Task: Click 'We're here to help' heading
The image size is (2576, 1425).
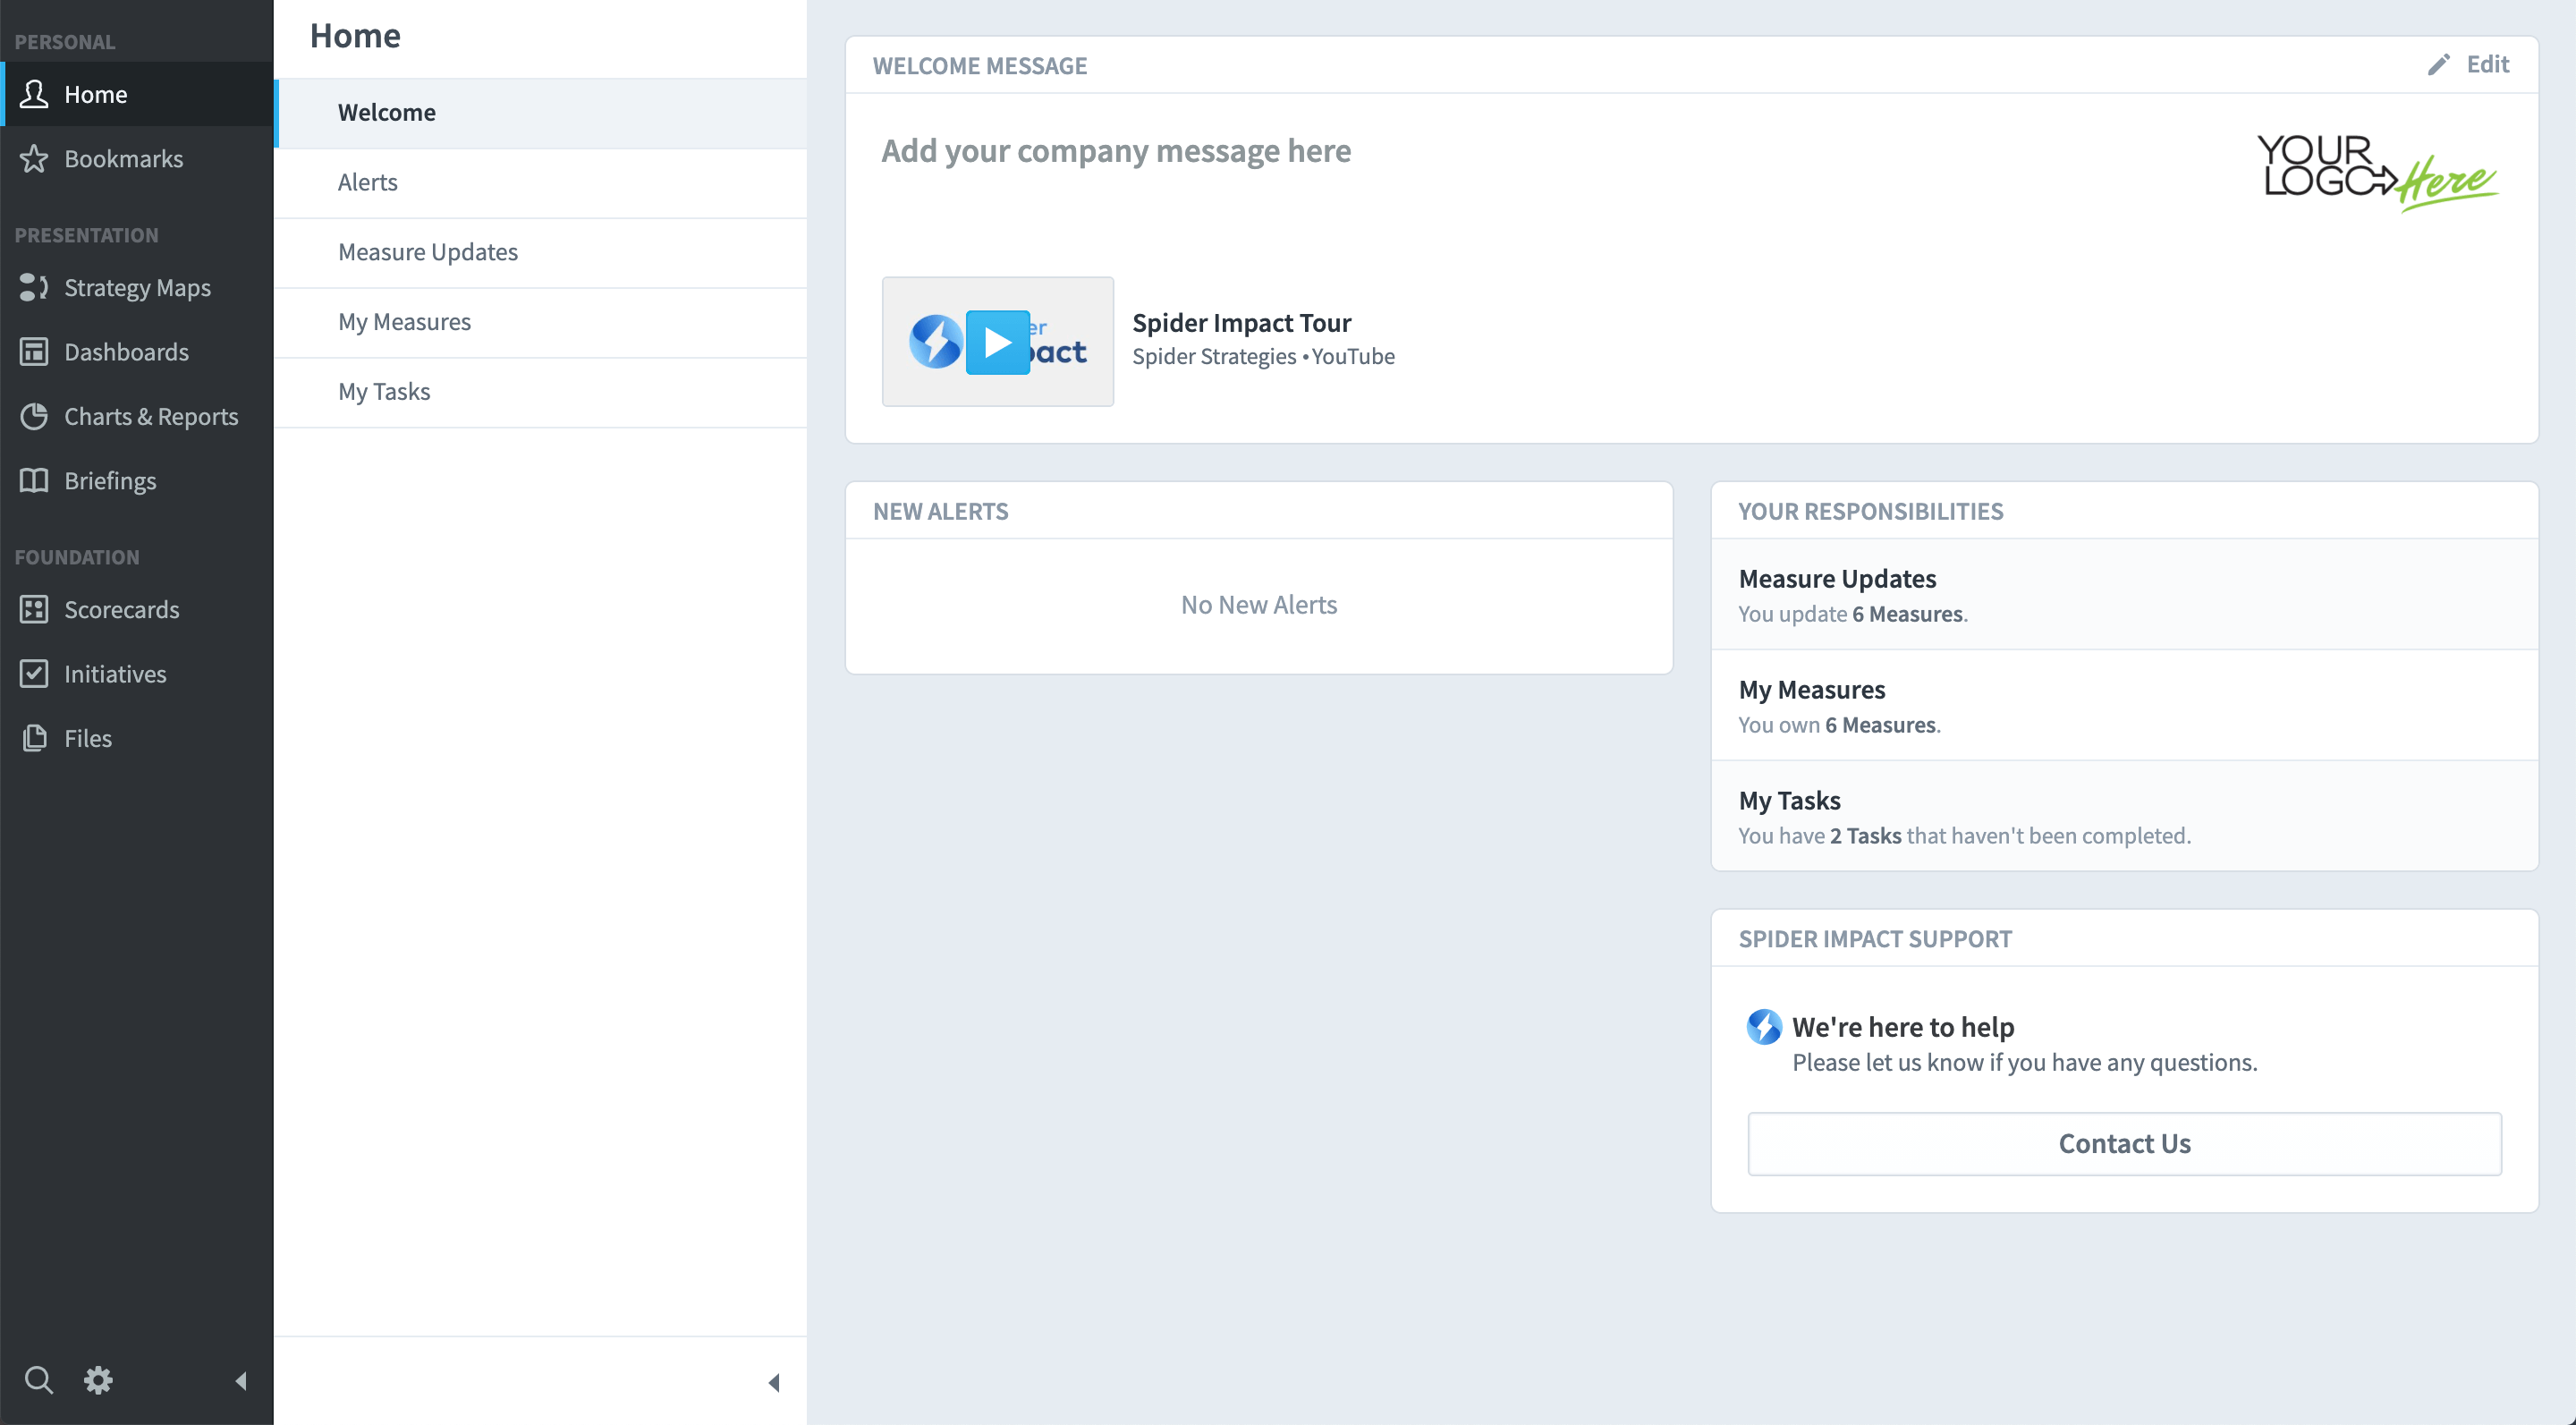Action: click(1903, 1027)
